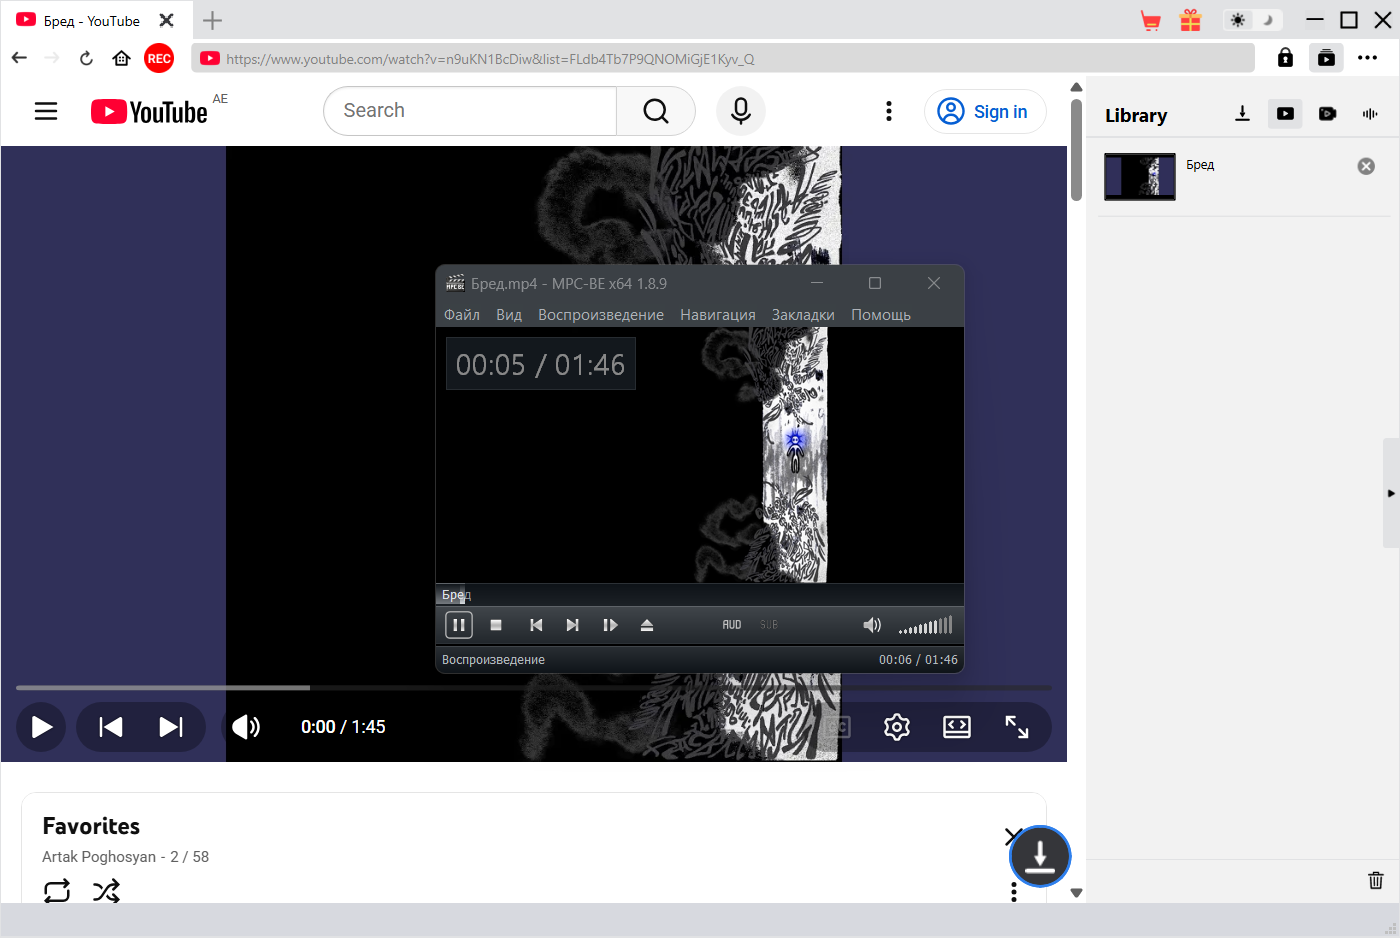Enter fullscreen in YouTube player
1400x938 pixels.
pos(1017,727)
